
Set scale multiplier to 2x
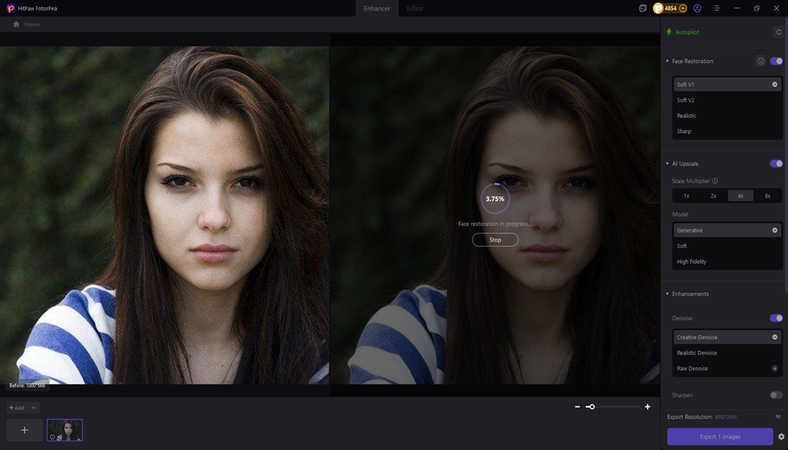pos(714,196)
